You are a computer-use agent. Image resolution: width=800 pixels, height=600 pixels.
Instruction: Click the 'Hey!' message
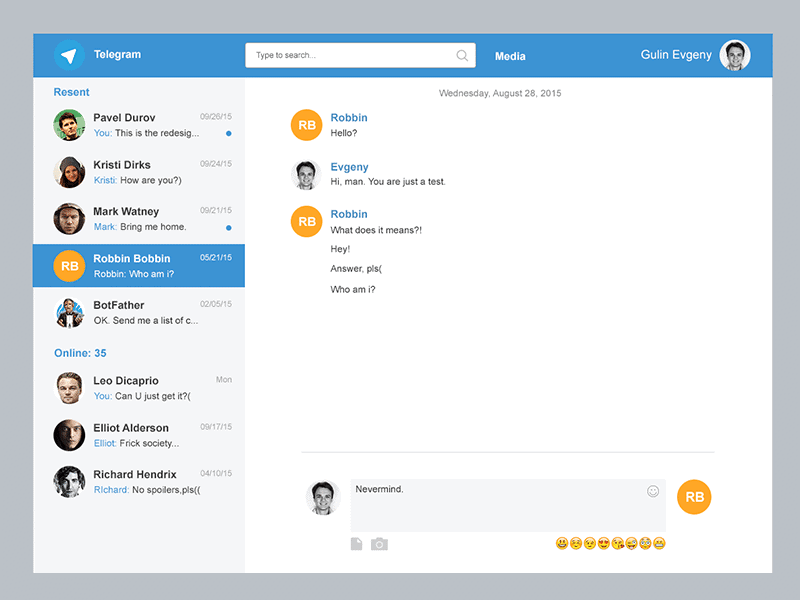(340, 249)
